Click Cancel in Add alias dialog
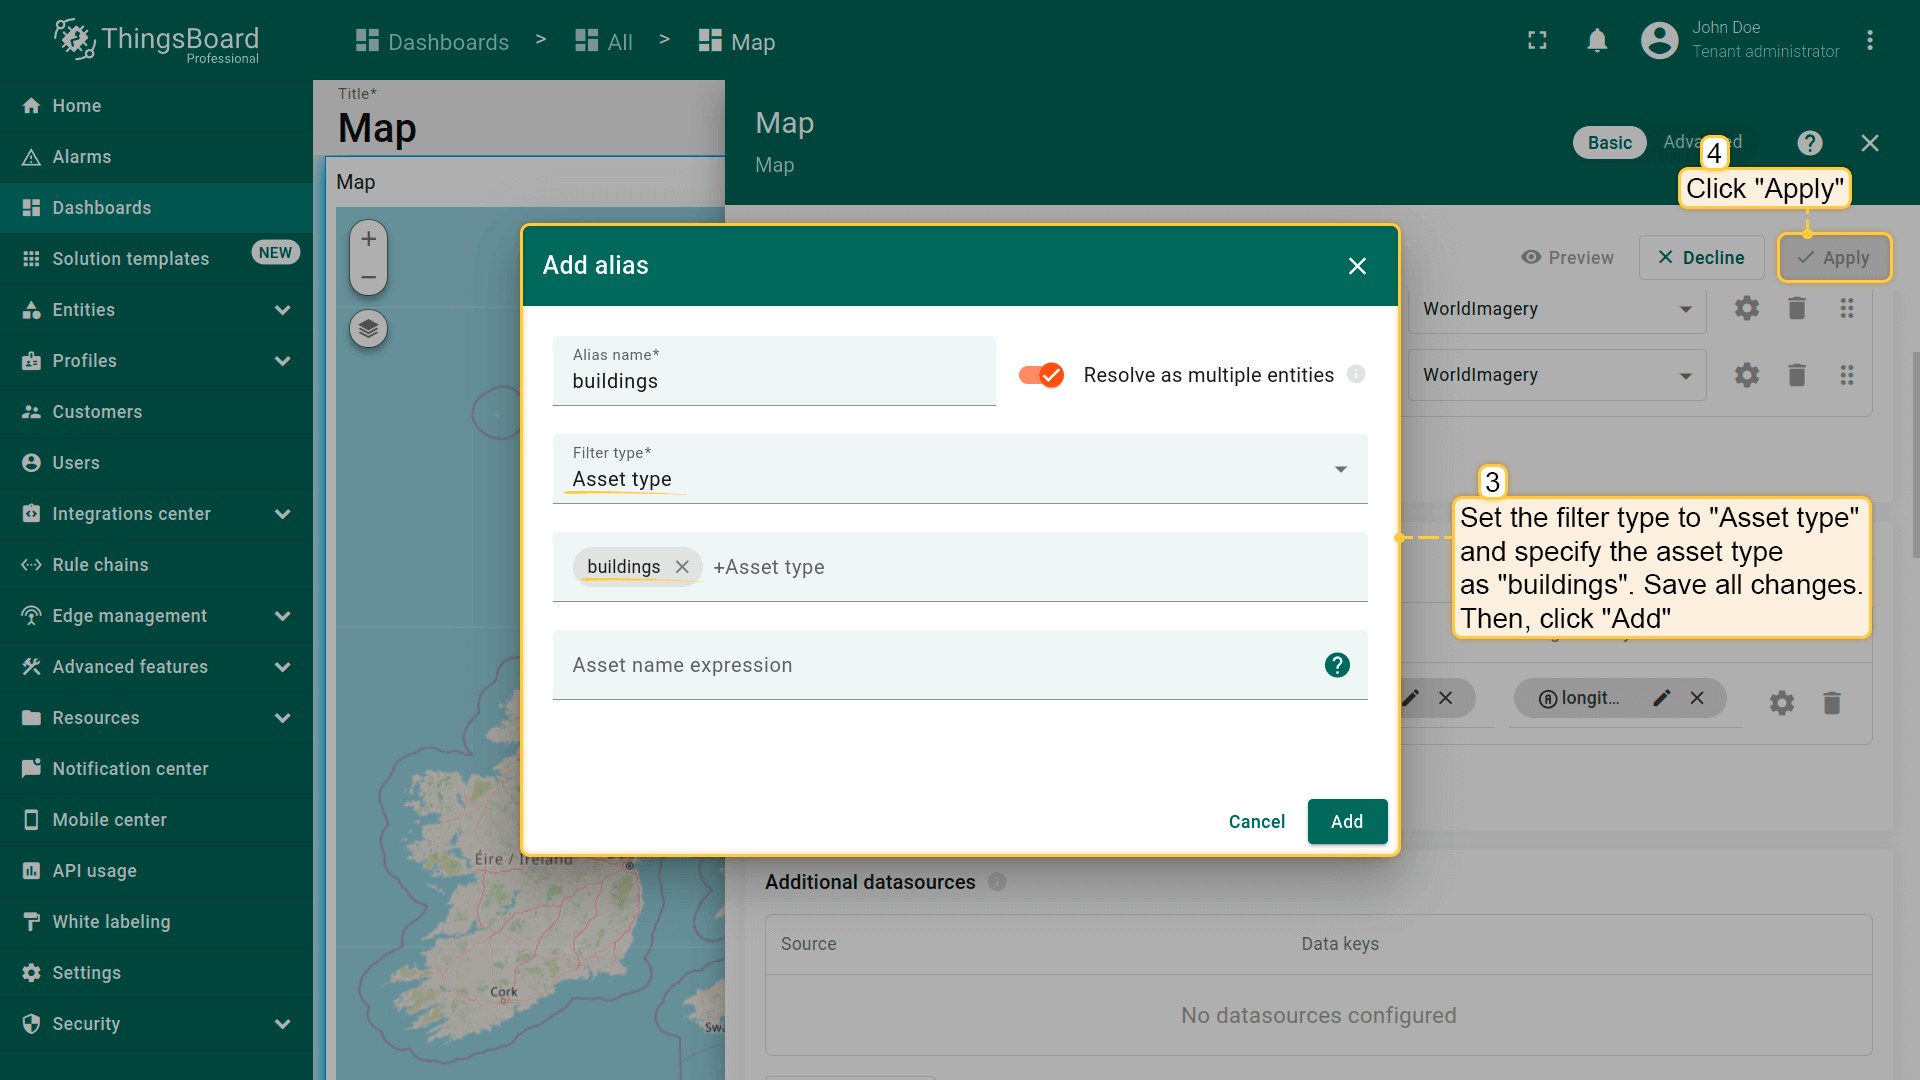The width and height of the screenshot is (1920, 1080). click(x=1256, y=821)
